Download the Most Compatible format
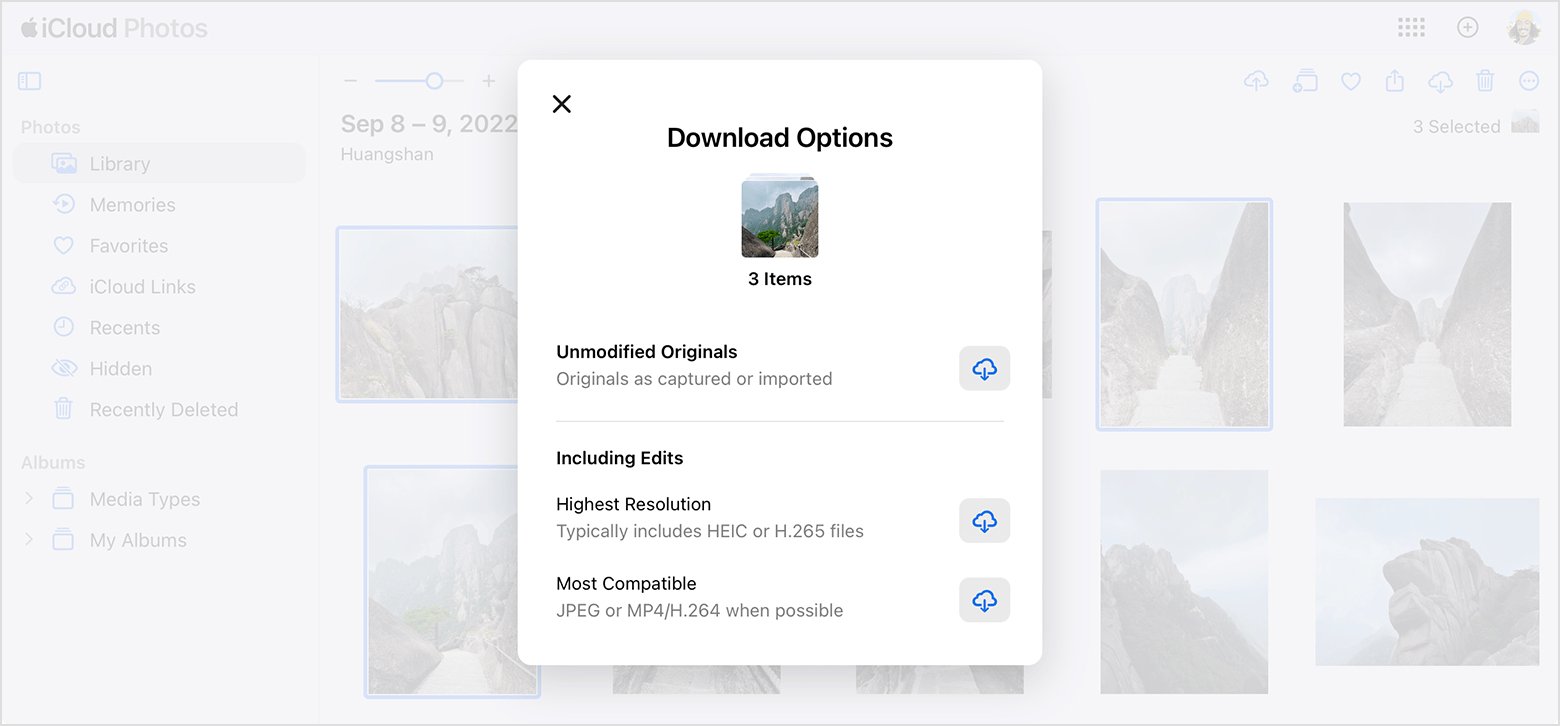 pos(984,600)
